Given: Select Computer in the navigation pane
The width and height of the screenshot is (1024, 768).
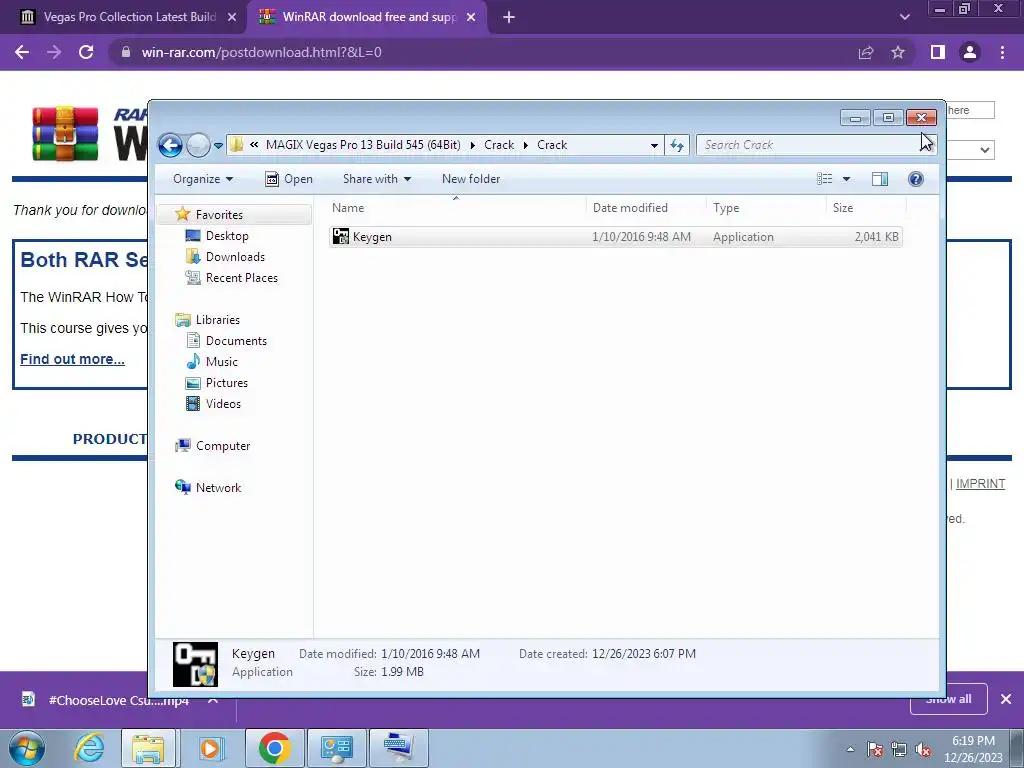Looking at the screenshot, I should [223, 446].
